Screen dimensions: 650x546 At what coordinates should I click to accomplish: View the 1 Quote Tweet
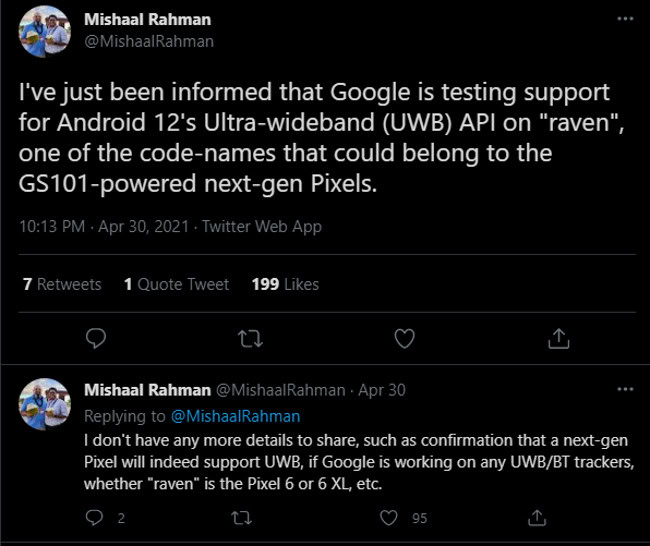coord(176,284)
